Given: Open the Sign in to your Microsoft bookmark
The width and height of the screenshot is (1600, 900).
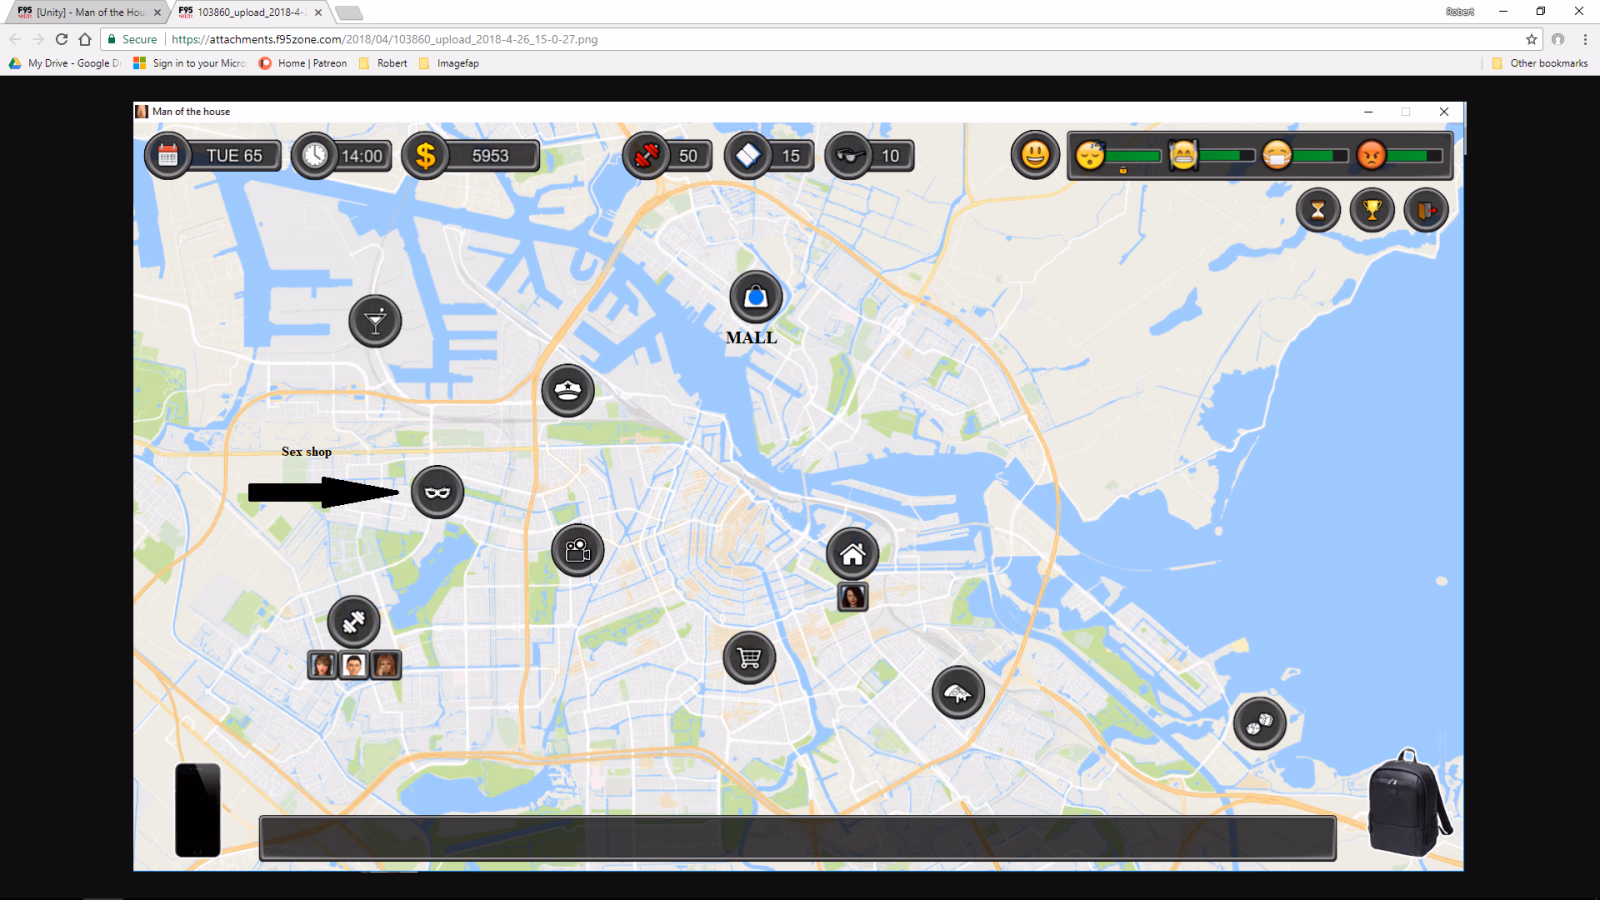Looking at the screenshot, I should (x=190, y=63).
